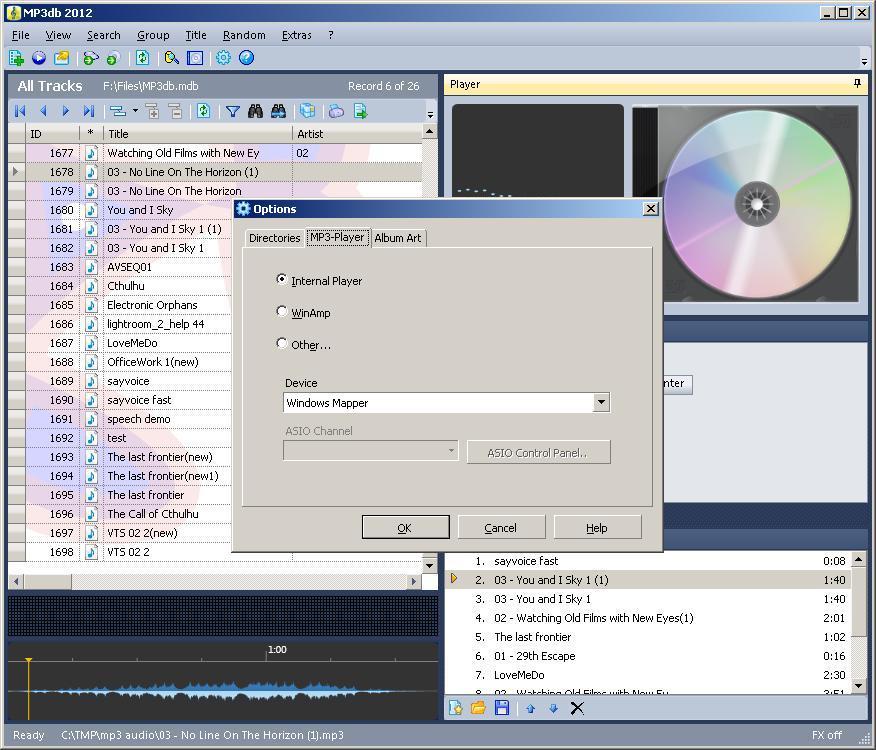876x750 pixels.
Task: Close the Options dialog
Action: click(651, 208)
